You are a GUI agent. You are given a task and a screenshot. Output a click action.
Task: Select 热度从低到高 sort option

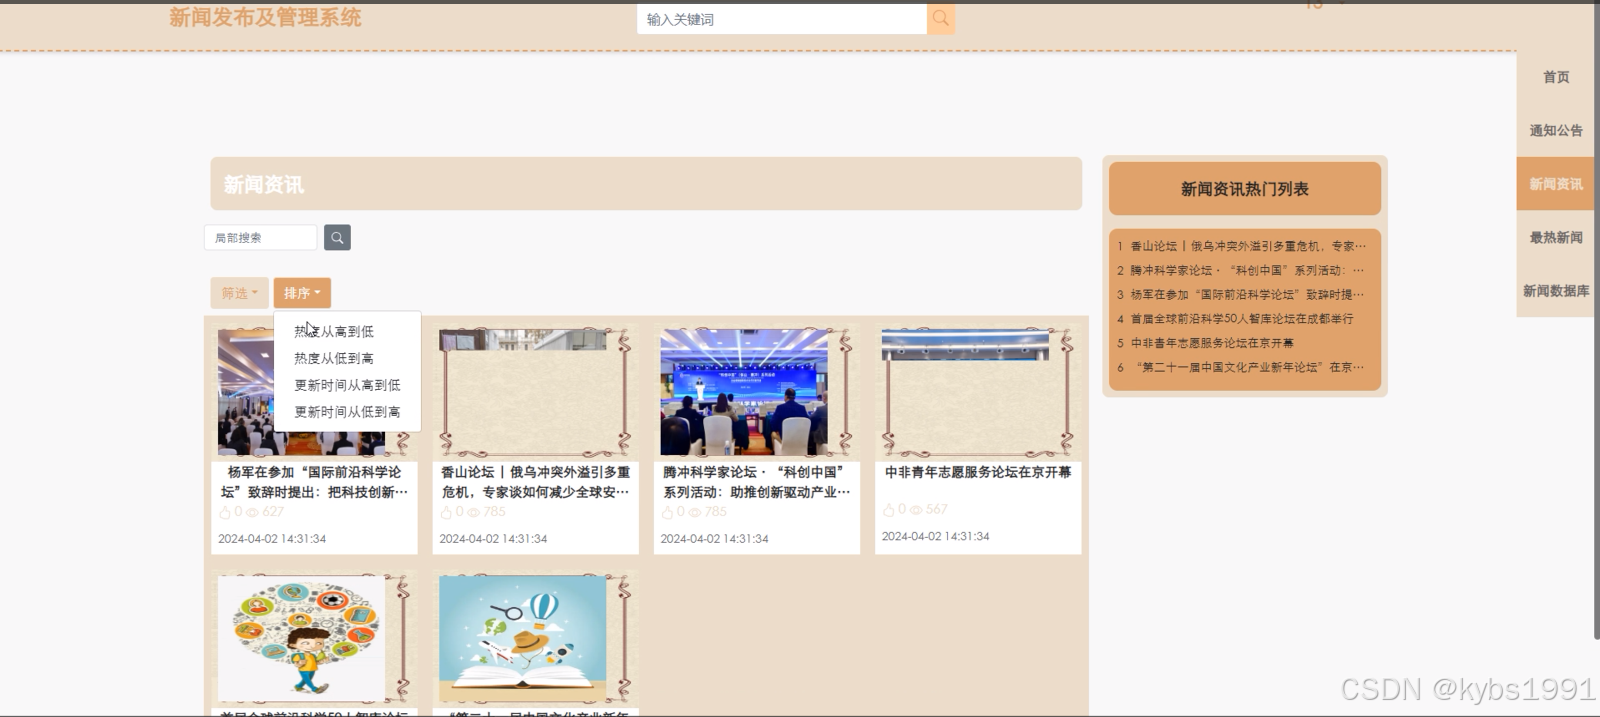click(333, 358)
